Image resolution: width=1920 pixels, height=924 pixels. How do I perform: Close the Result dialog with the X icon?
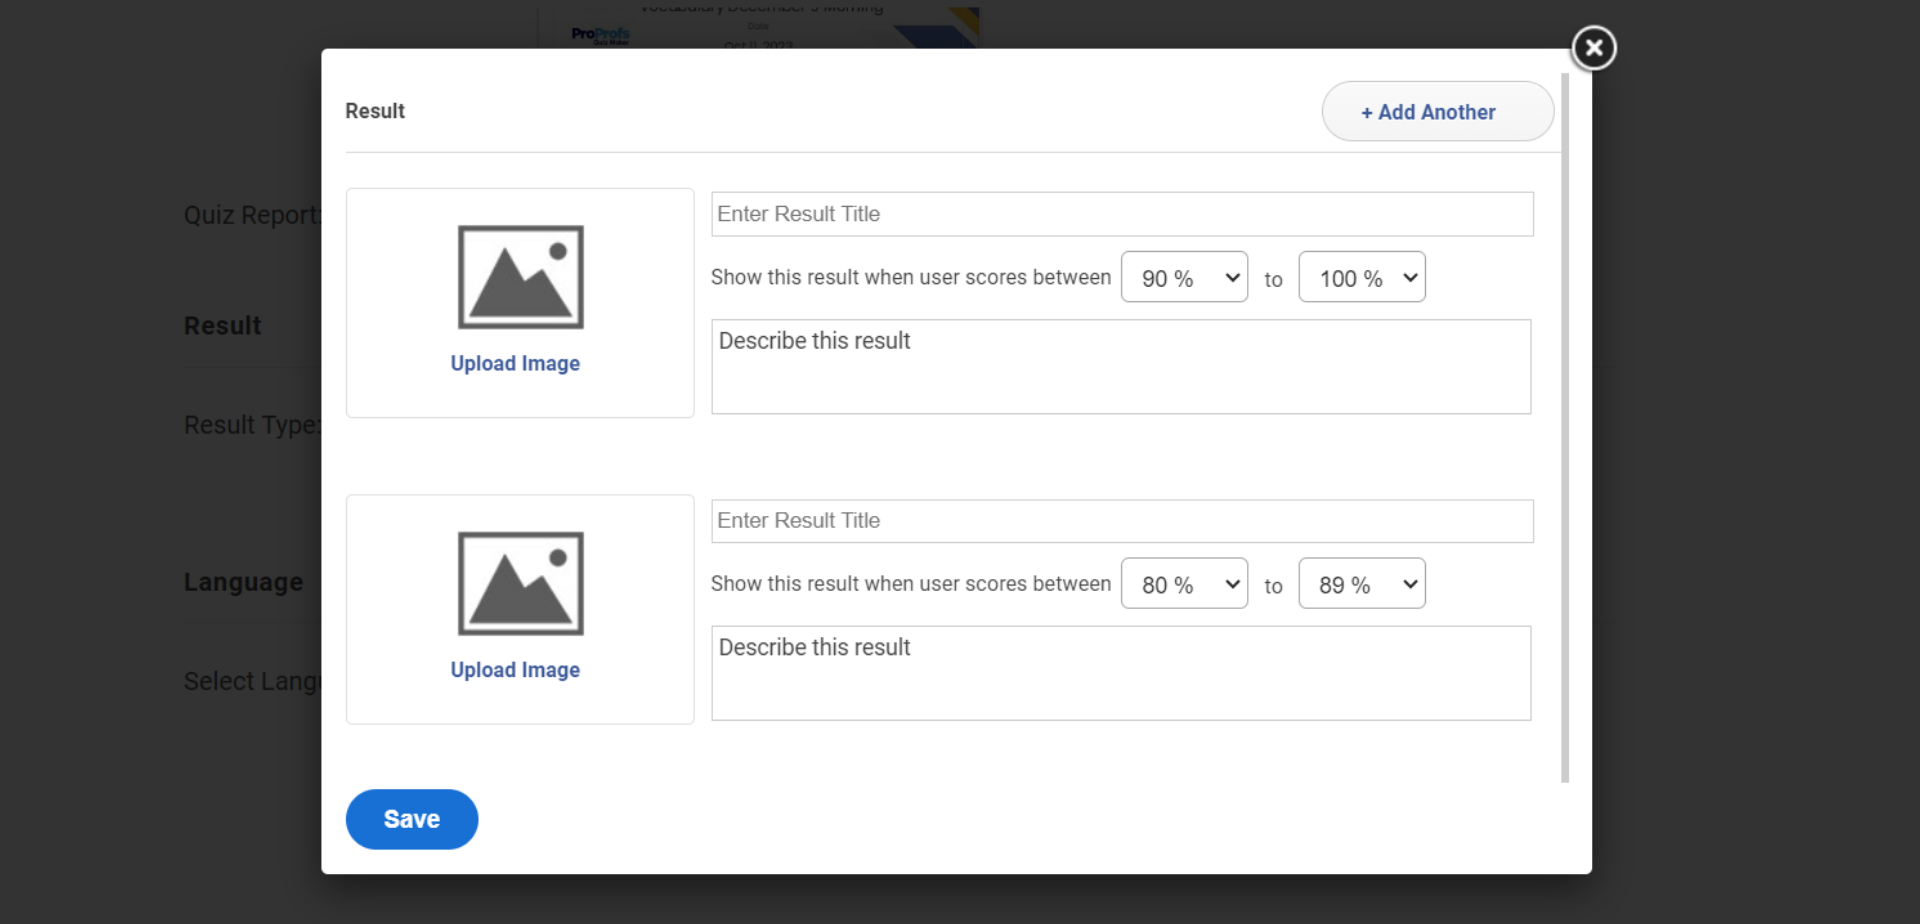(x=1593, y=48)
